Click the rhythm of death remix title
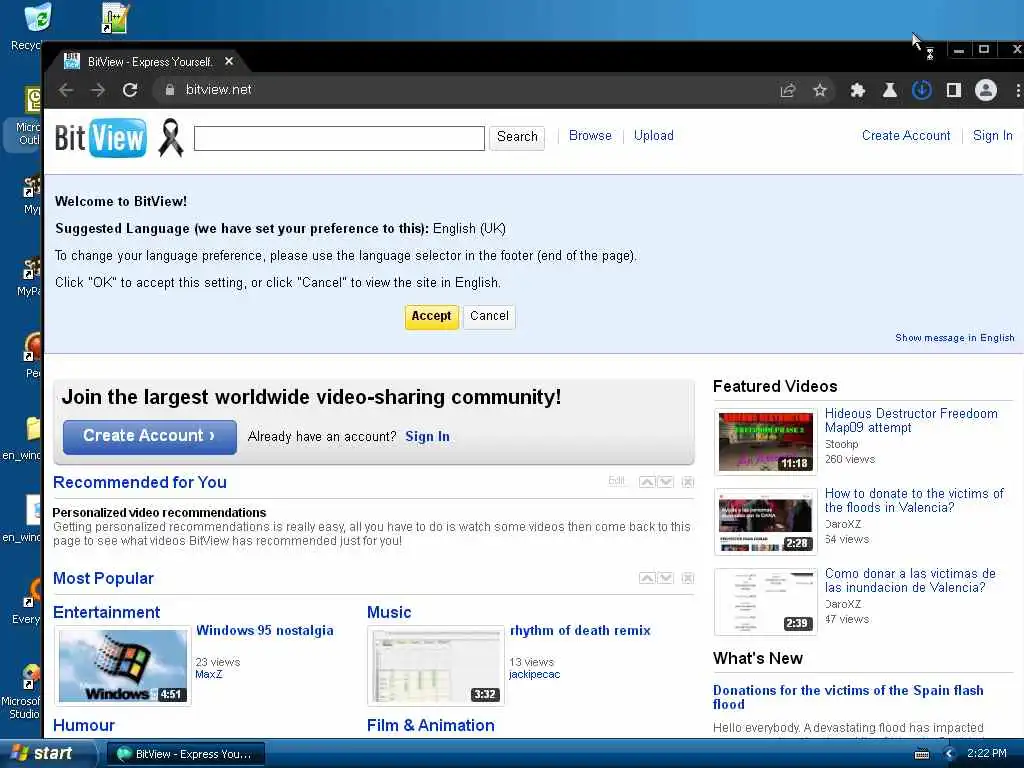This screenshot has width=1024, height=768. coord(580,630)
